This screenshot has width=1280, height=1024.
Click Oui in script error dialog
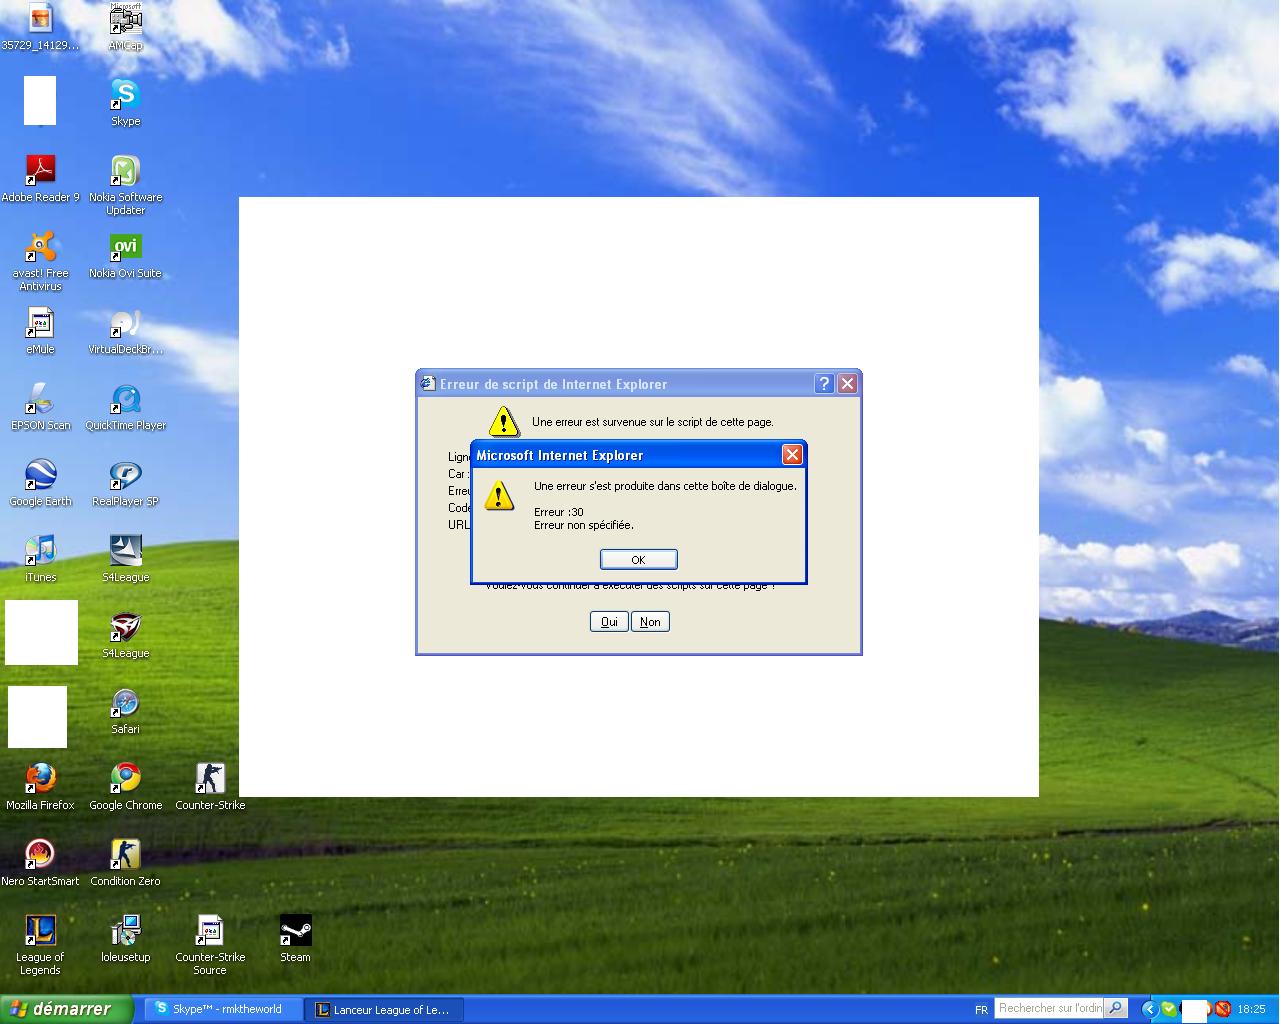click(x=609, y=622)
